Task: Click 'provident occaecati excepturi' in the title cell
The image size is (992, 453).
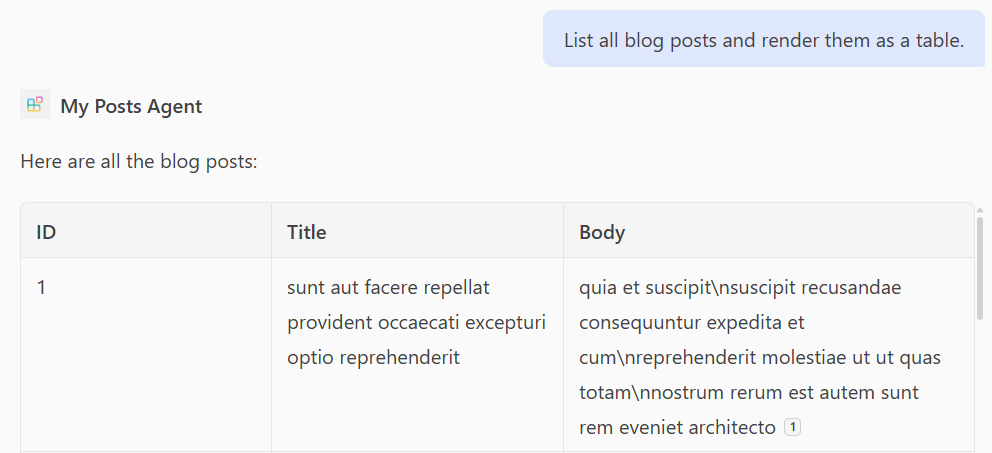Action: tap(416, 323)
